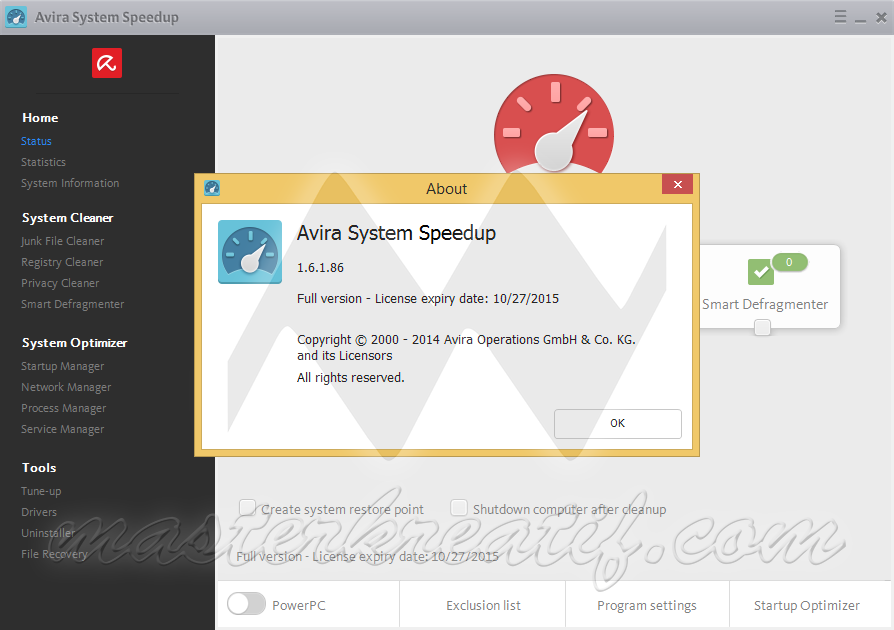This screenshot has width=894, height=630.
Task: Click the System Cleaner heading
Action: (x=67, y=218)
